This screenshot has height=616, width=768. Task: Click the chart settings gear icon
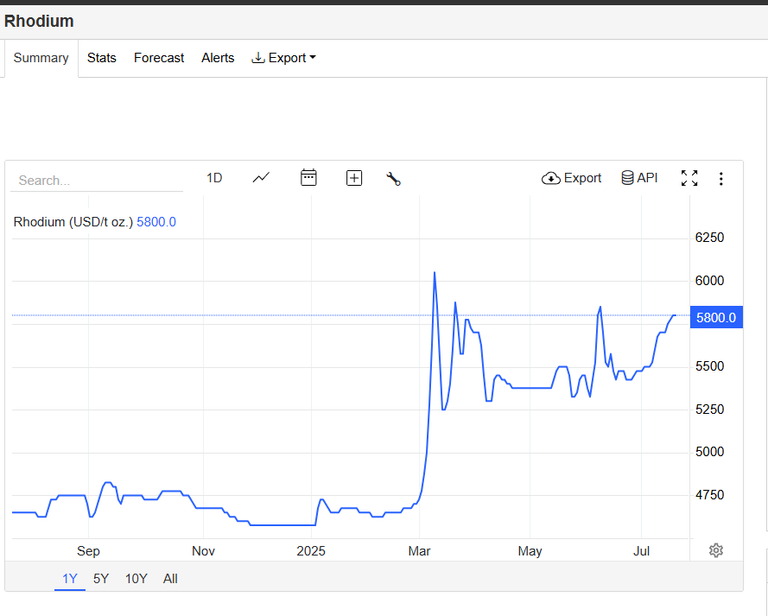[x=716, y=550]
